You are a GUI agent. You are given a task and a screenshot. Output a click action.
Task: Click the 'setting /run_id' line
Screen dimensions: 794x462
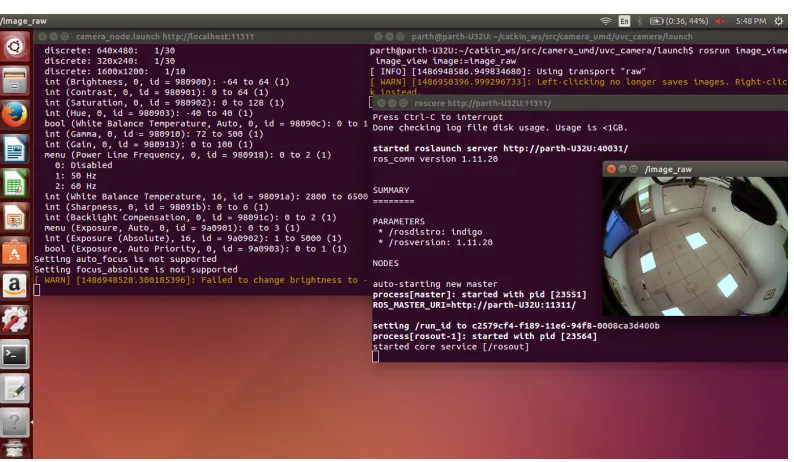coord(516,326)
